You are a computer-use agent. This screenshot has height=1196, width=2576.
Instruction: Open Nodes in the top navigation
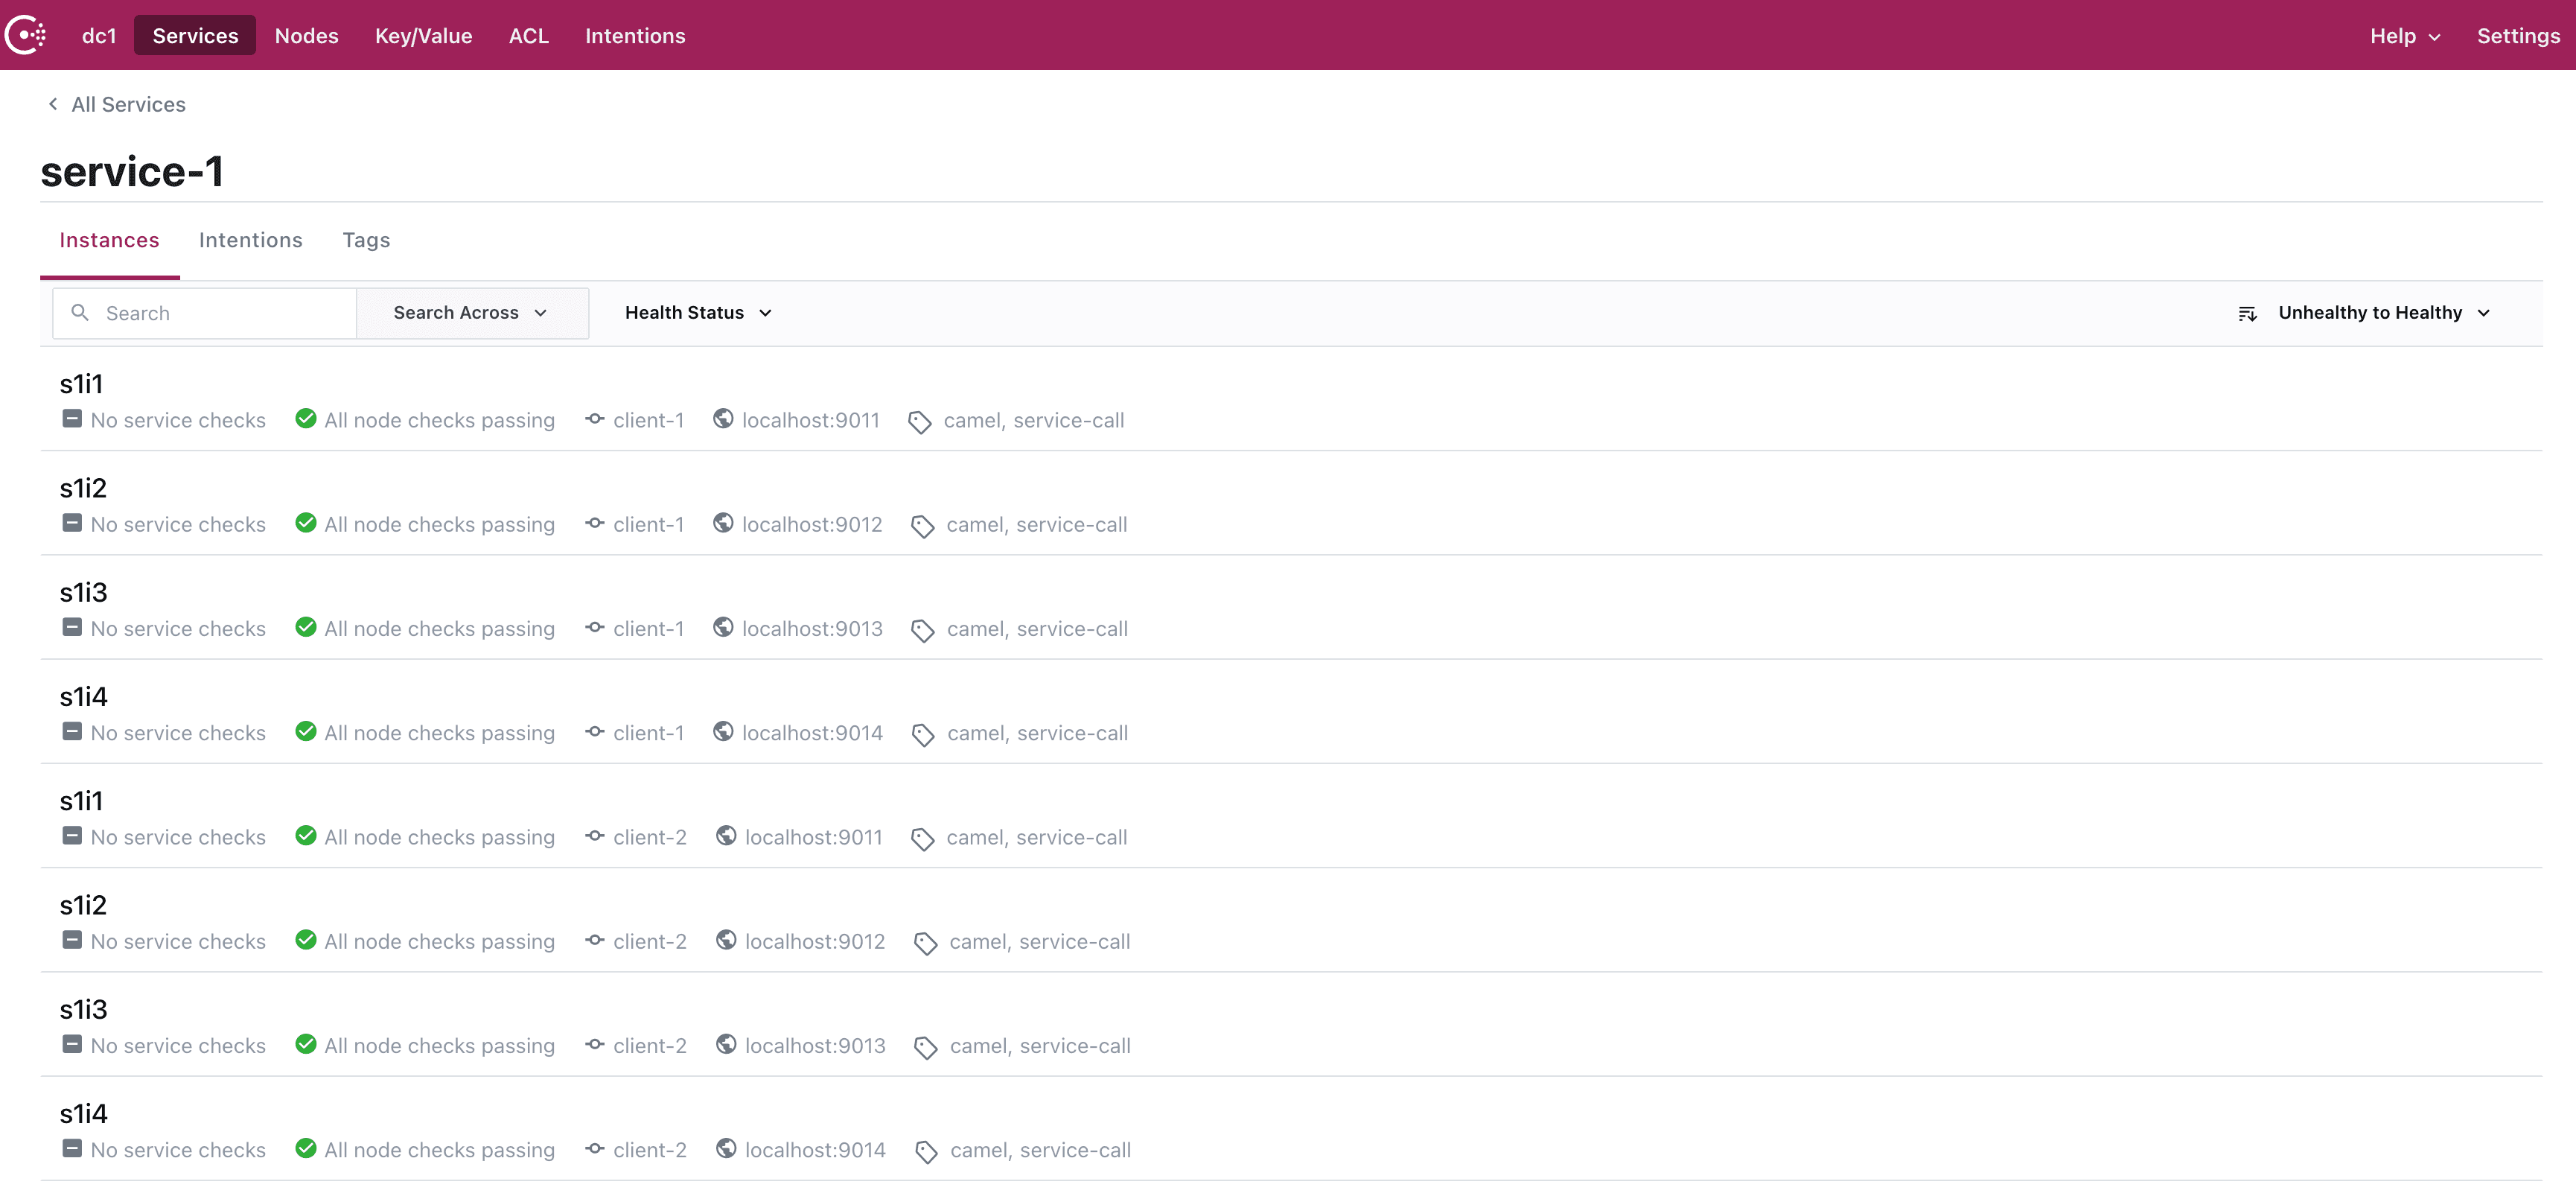pos(306,36)
